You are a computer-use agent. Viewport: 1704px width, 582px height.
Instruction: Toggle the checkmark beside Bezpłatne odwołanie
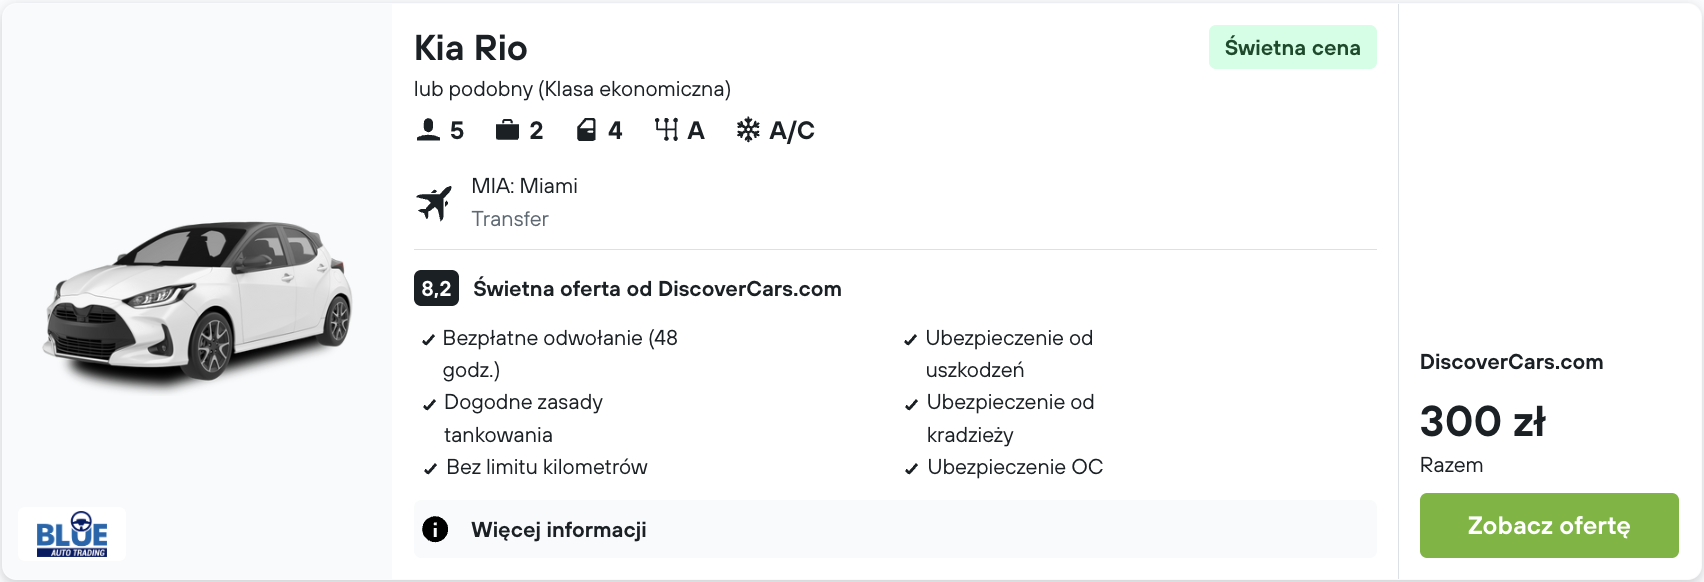[428, 340]
